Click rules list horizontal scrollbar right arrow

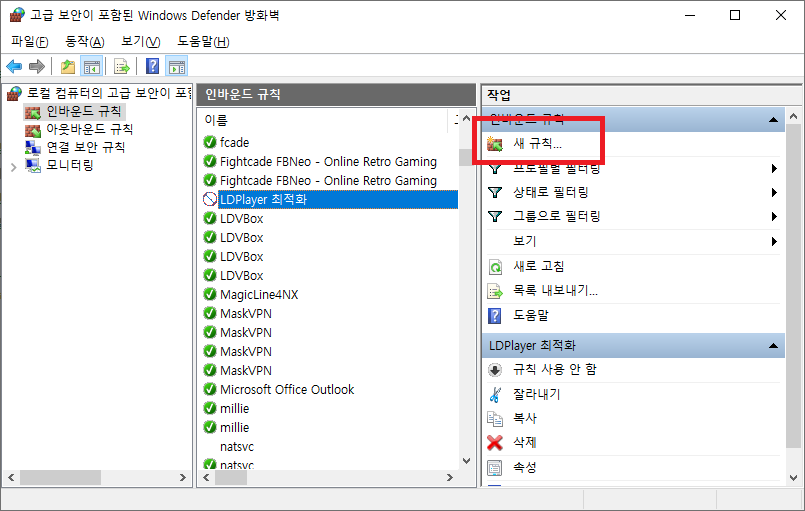coord(450,478)
